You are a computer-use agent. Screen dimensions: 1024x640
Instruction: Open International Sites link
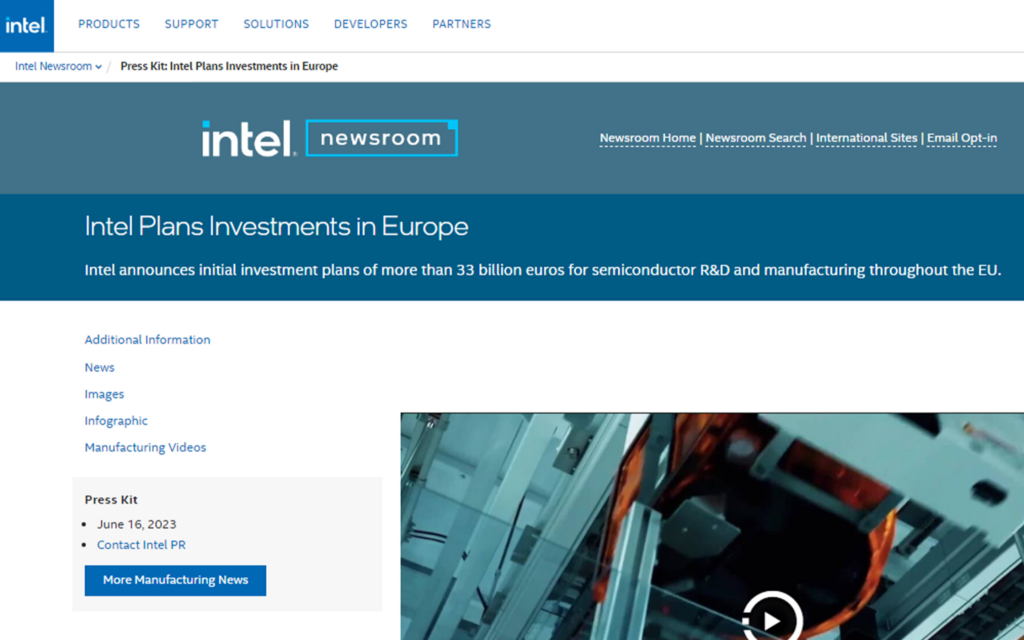coord(867,138)
